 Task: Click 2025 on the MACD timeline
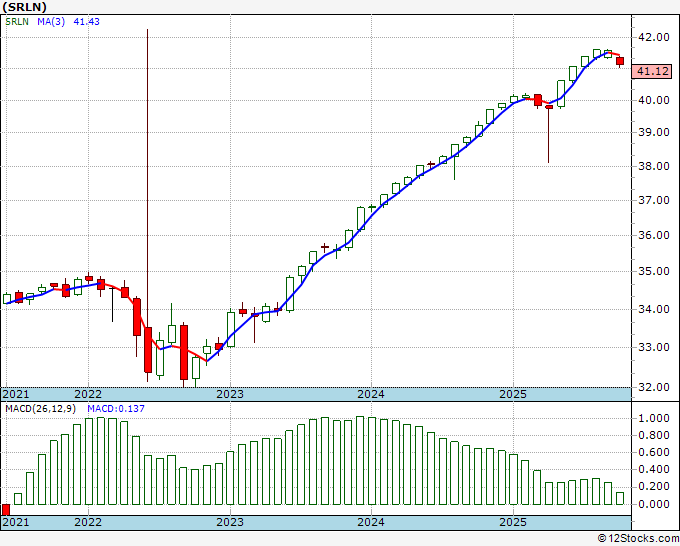[513, 522]
